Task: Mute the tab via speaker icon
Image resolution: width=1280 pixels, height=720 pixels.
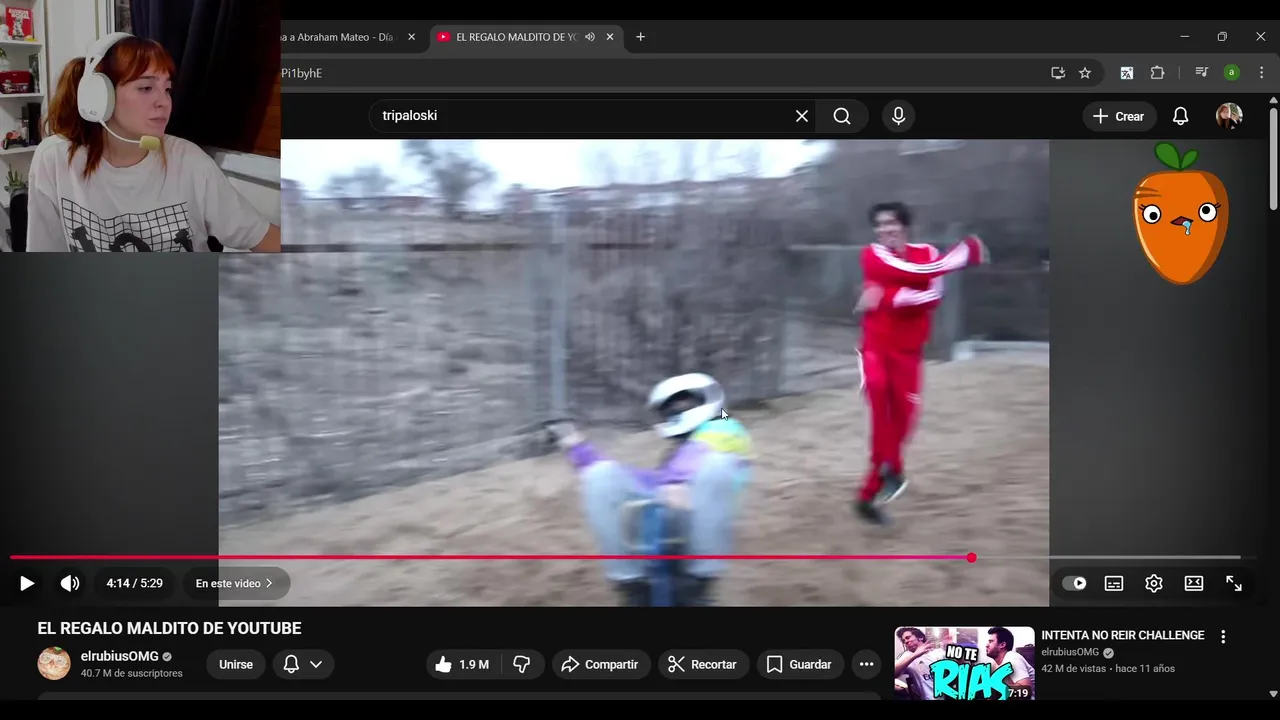Action: click(x=590, y=37)
